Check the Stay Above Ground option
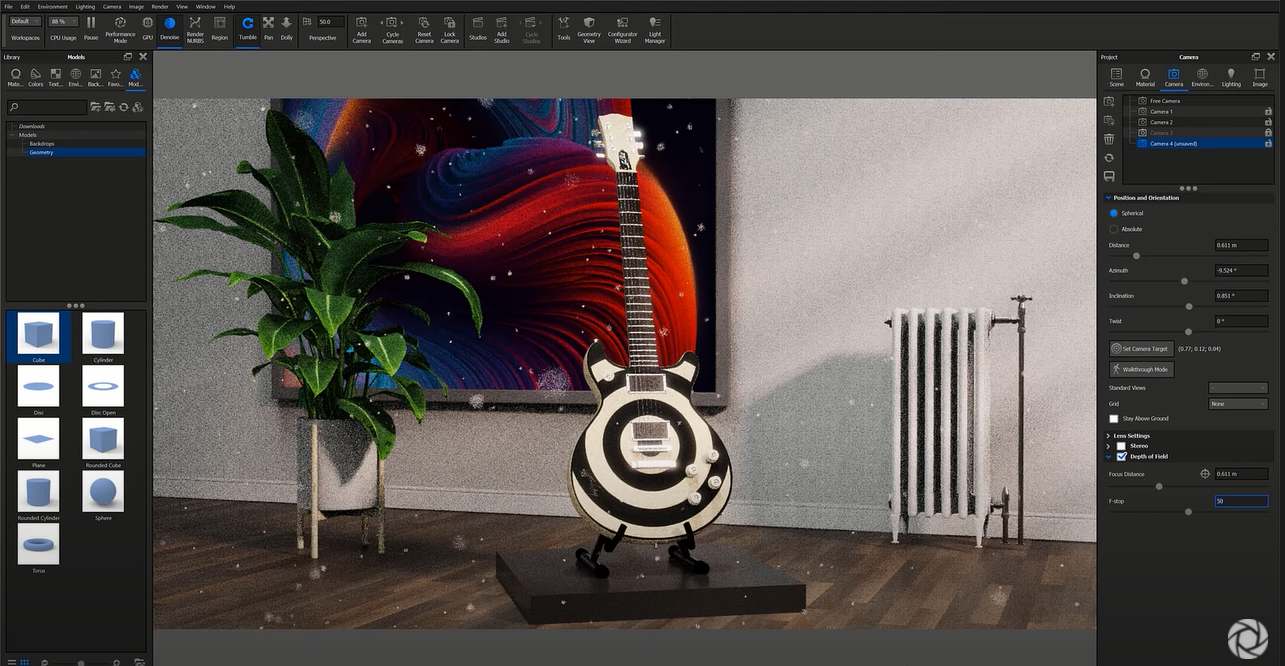1285x666 pixels. [1114, 418]
